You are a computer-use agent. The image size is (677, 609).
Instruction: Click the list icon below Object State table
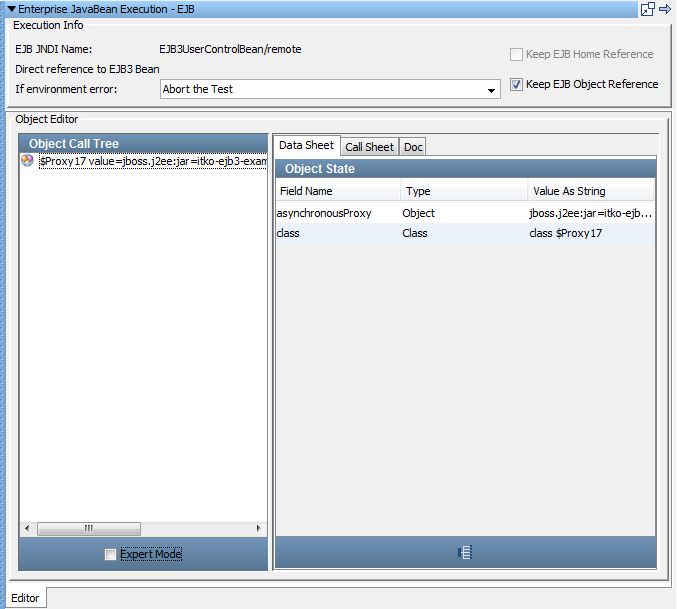tap(465, 552)
